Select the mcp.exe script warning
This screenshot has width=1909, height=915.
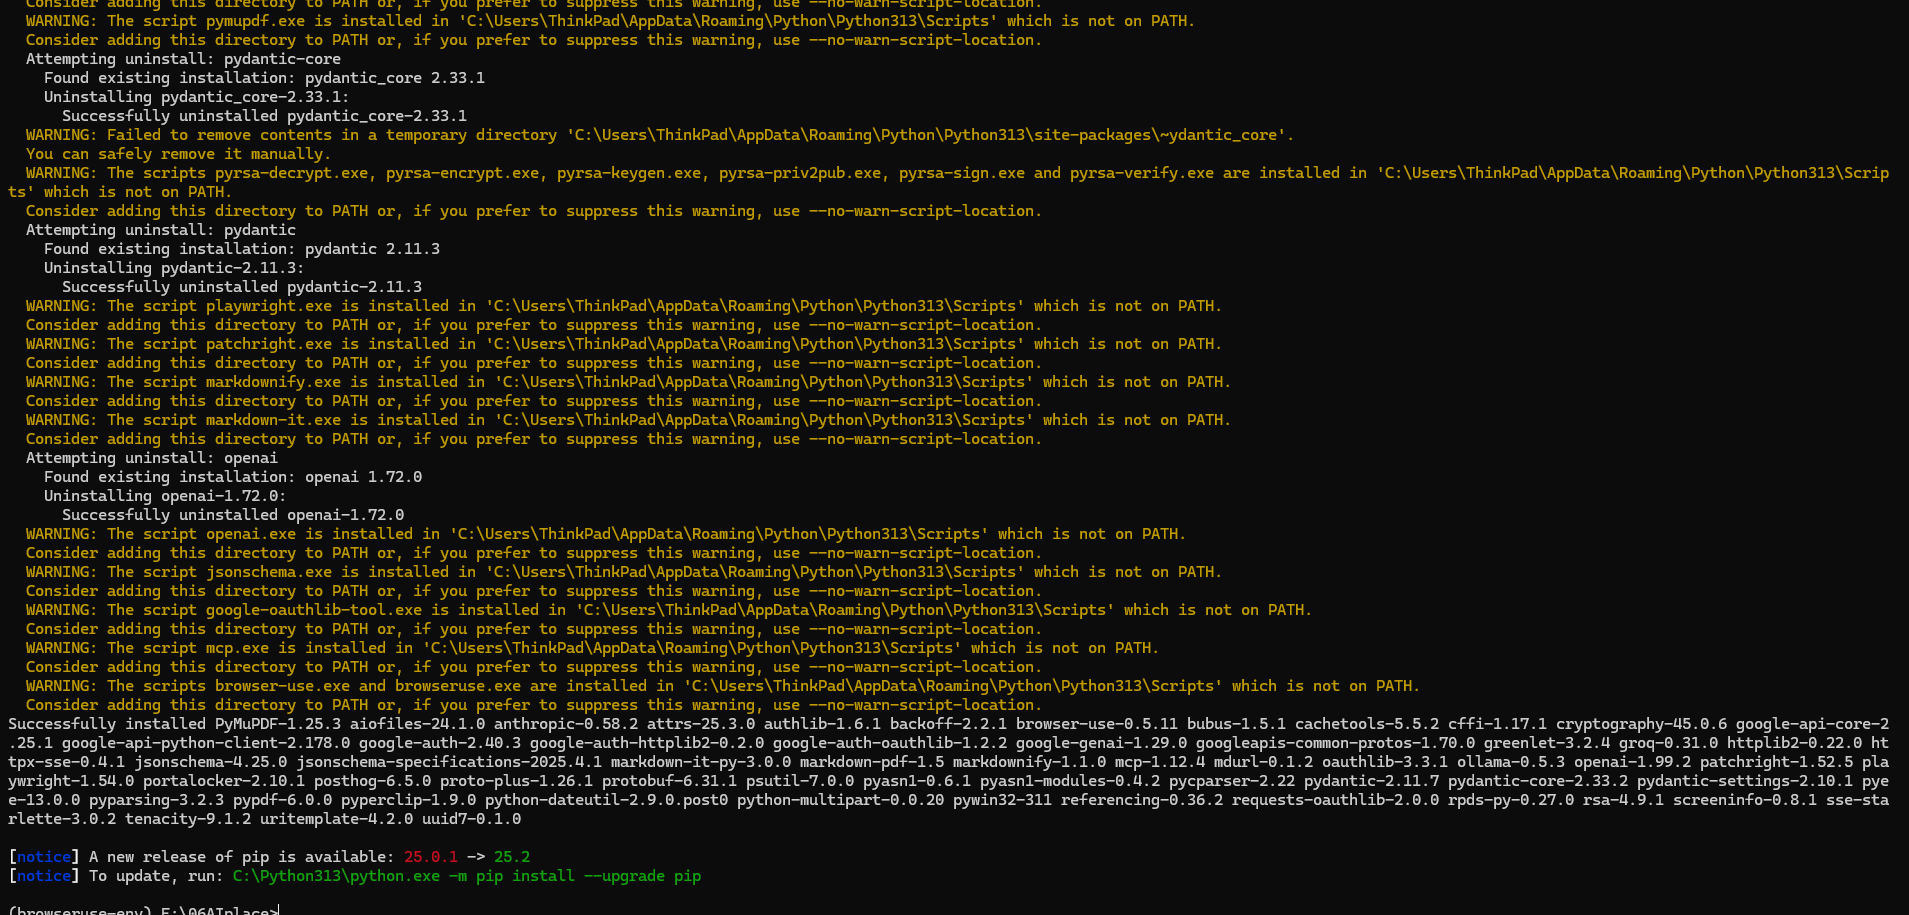point(592,648)
